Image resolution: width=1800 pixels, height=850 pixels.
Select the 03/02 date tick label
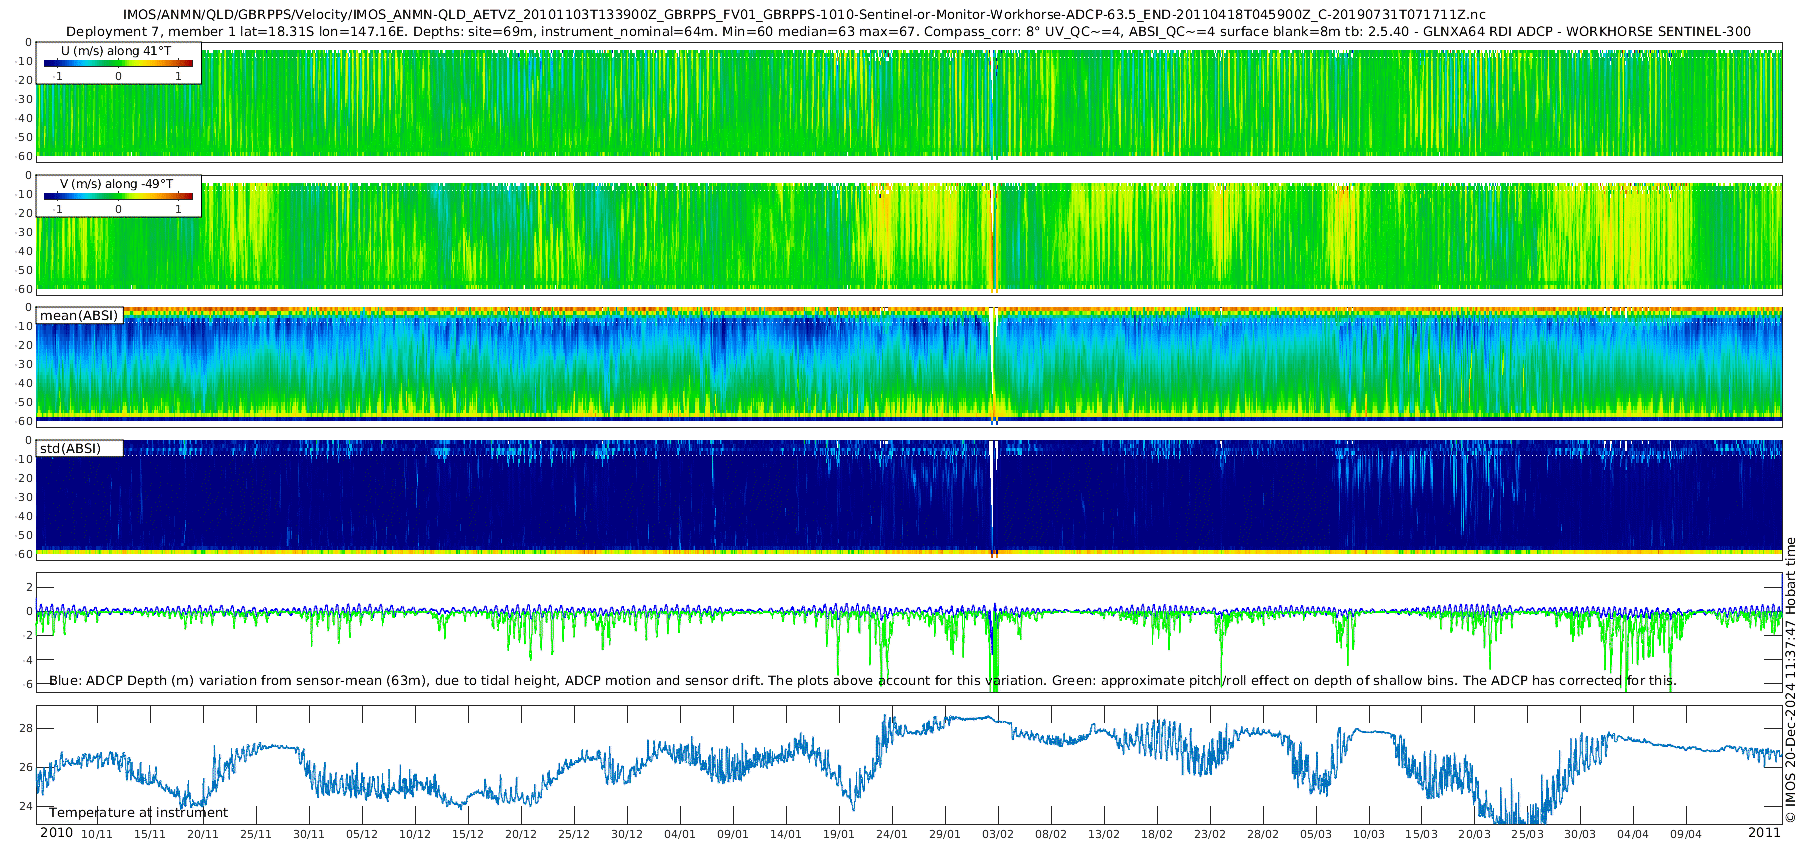997,834
